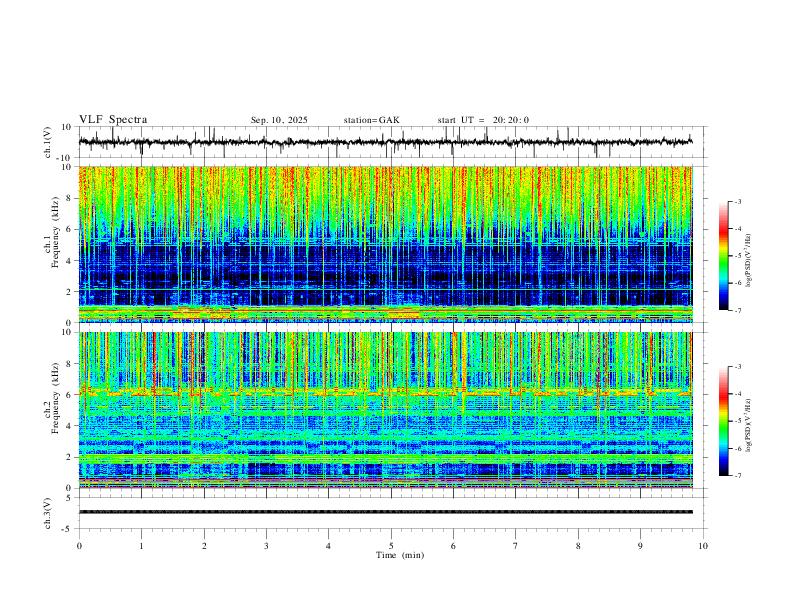Click the ch.2 spectrogram color scale bar

[724, 421]
